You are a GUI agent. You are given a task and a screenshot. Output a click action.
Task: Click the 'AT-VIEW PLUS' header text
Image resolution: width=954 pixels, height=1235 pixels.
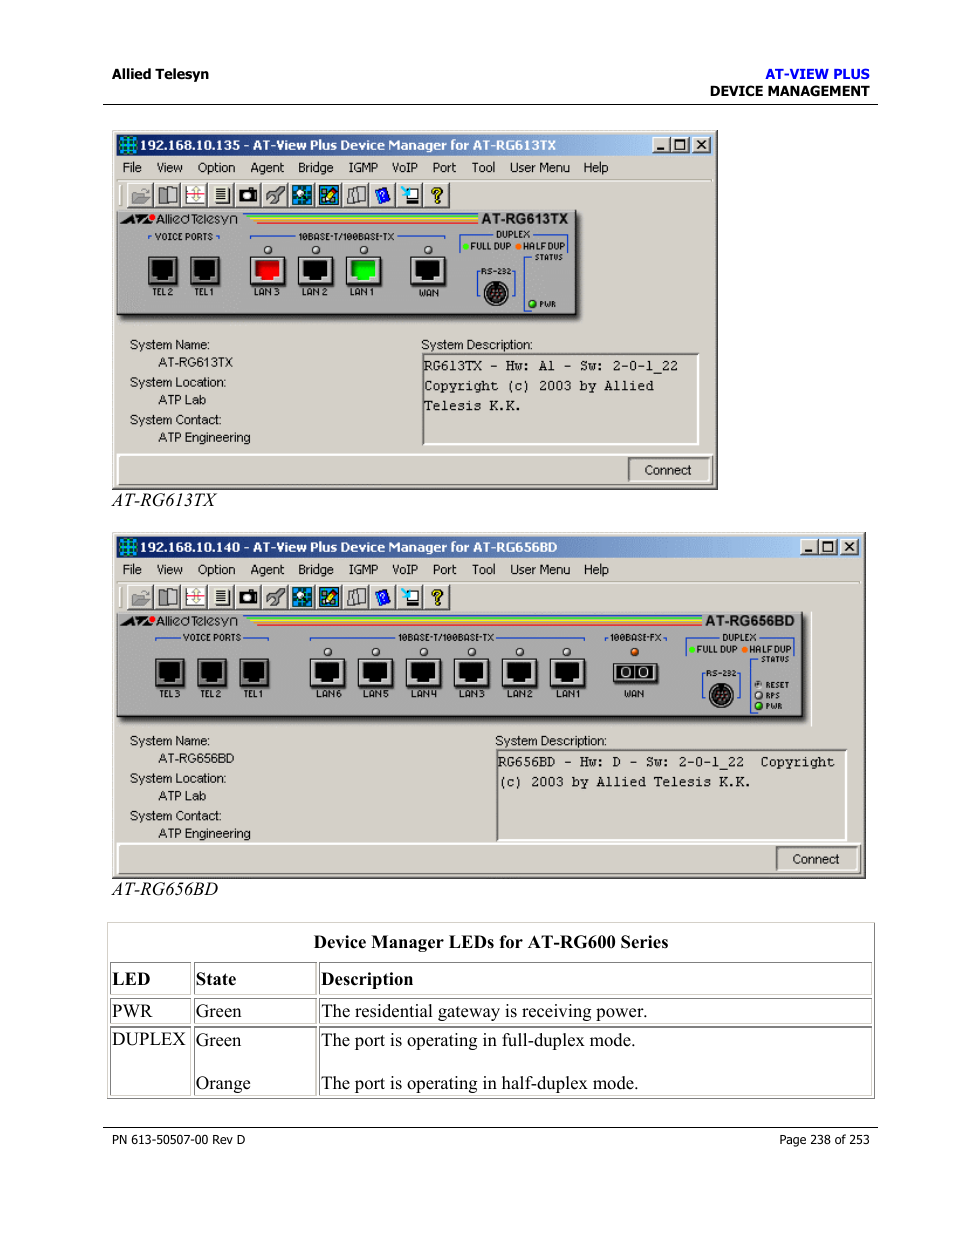pos(817,74)
